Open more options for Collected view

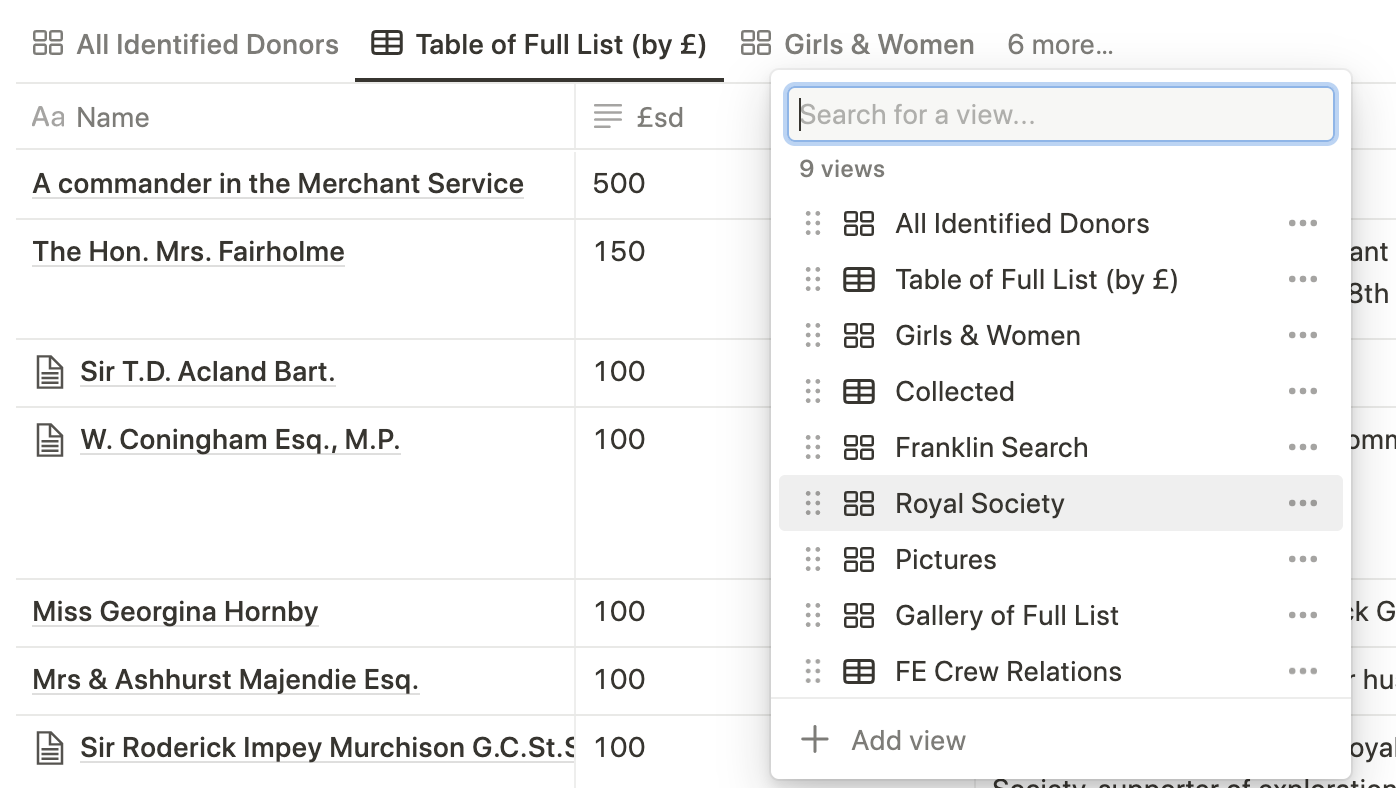click(x=1302, y=391)
